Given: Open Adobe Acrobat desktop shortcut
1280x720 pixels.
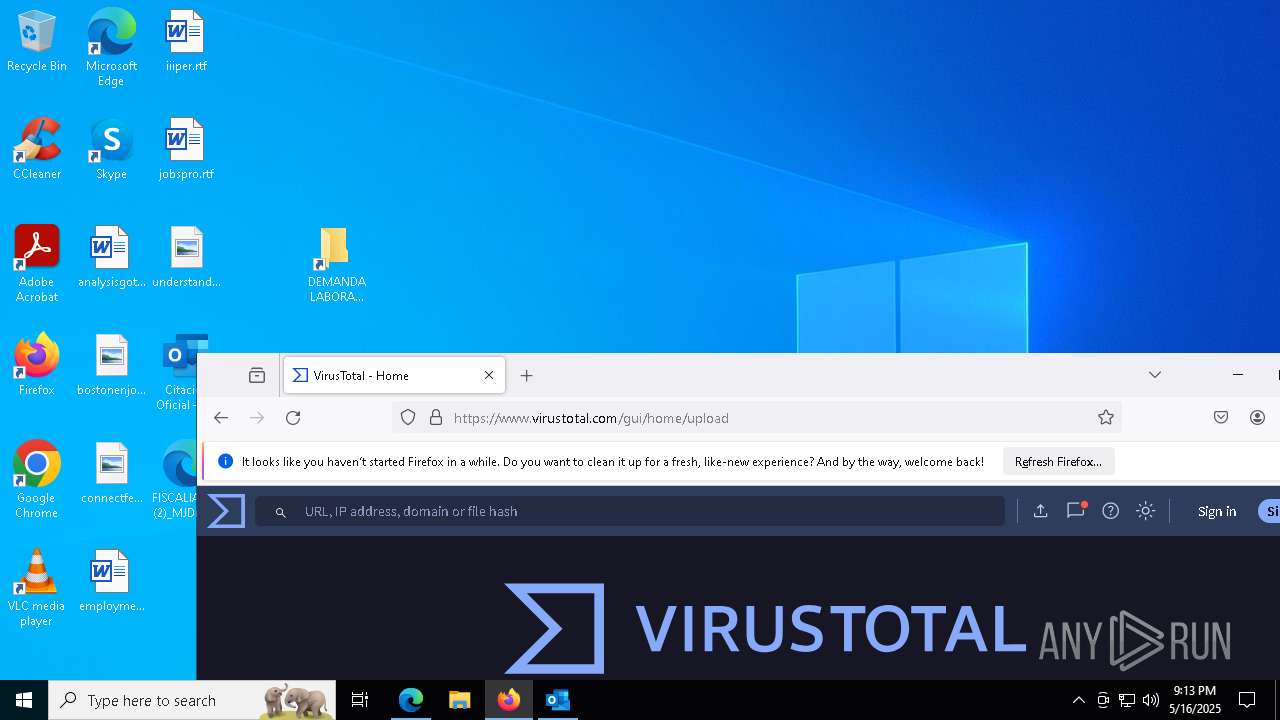Looking at the screenshot, I should [x=37, y=264].
